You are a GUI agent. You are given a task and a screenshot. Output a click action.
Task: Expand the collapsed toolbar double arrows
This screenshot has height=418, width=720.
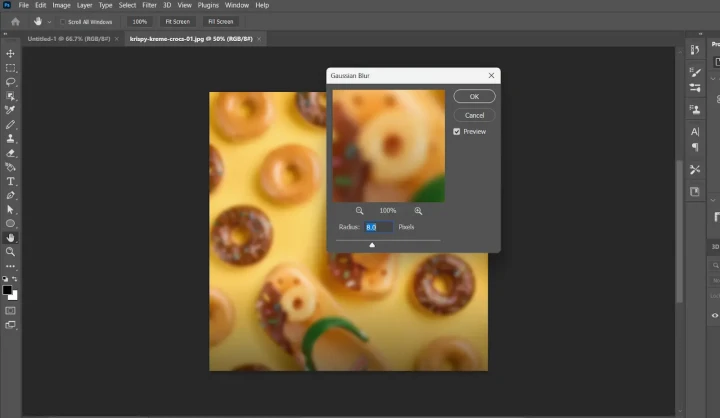click(5, 34)
